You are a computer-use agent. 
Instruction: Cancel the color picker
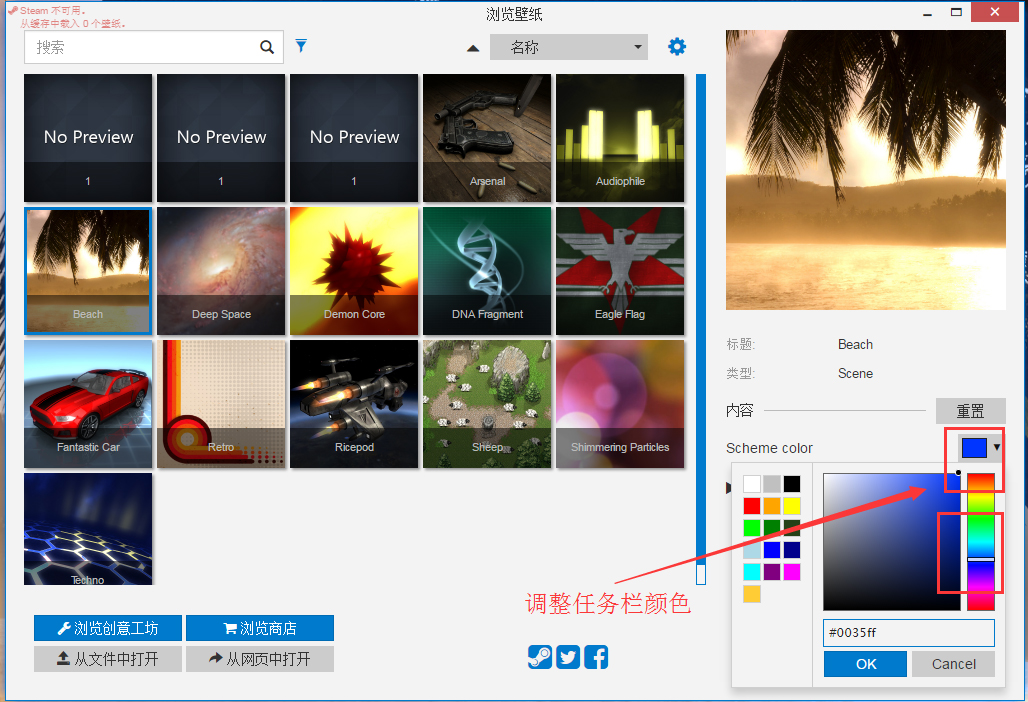(953, 664)
